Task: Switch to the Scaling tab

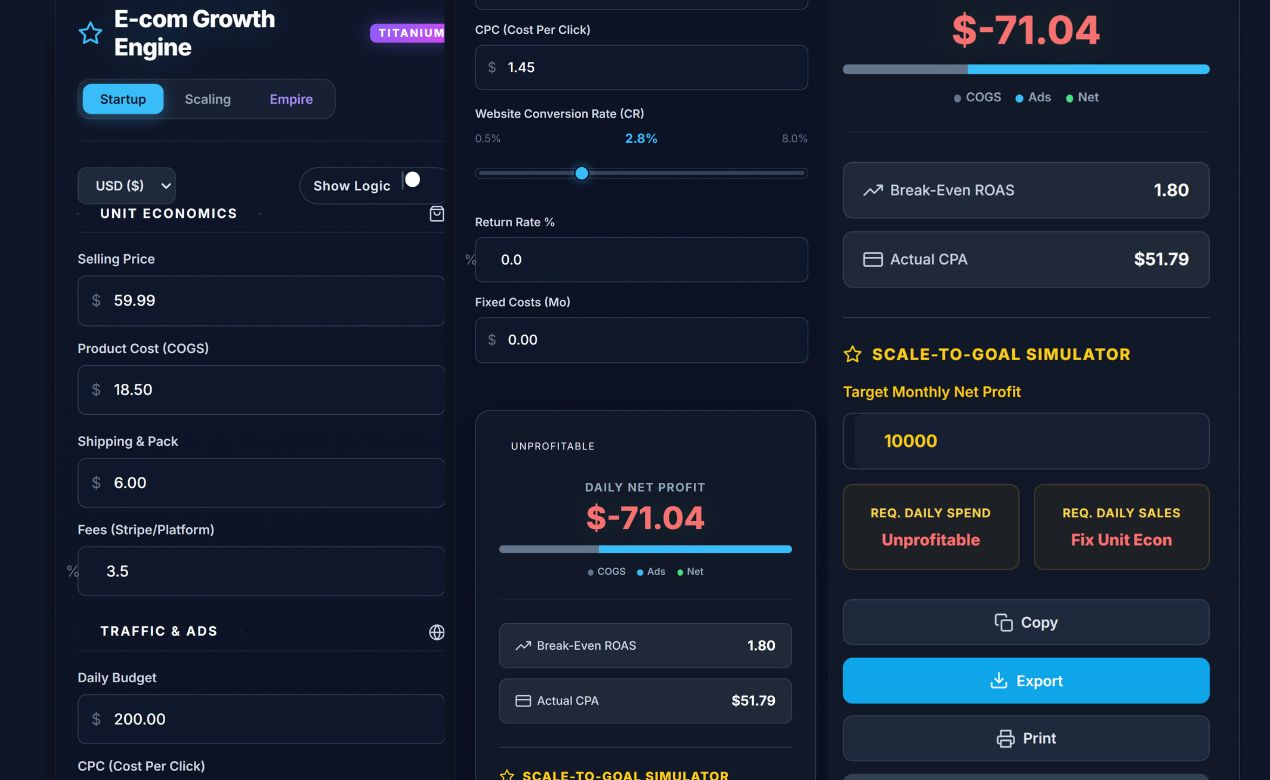Action: pyautogui.click(x=207, y=99)
